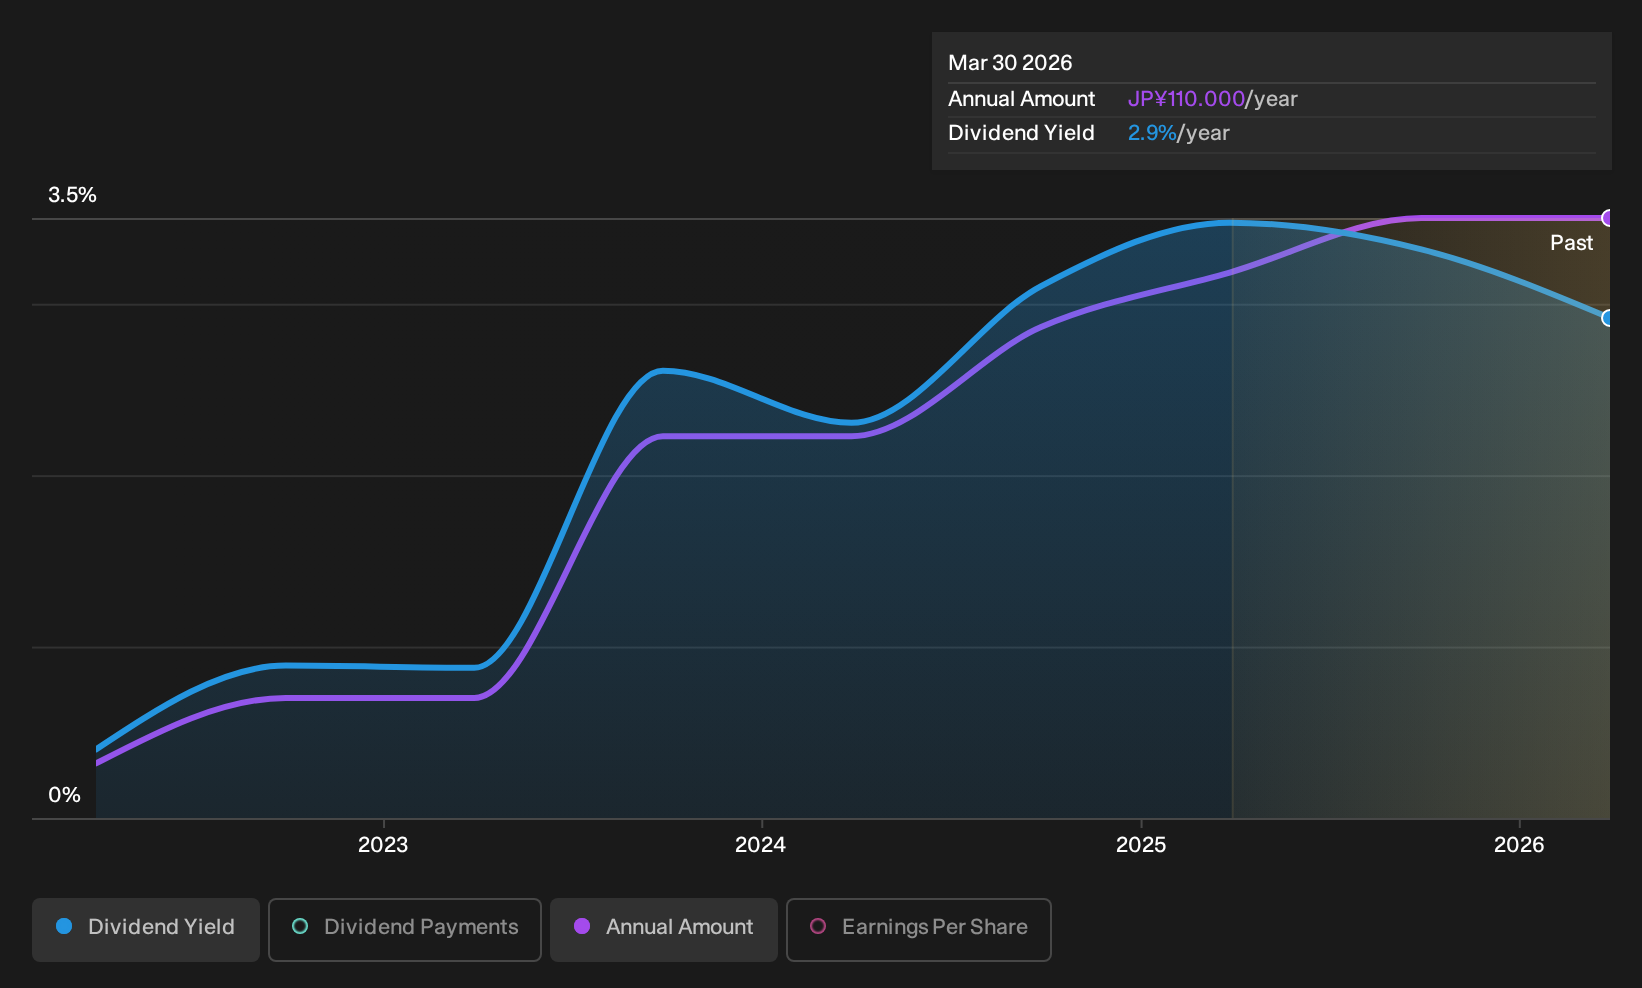Click the purple Annual Amount legend dot
The image size is (1642, 988).
tap(582, 927)
